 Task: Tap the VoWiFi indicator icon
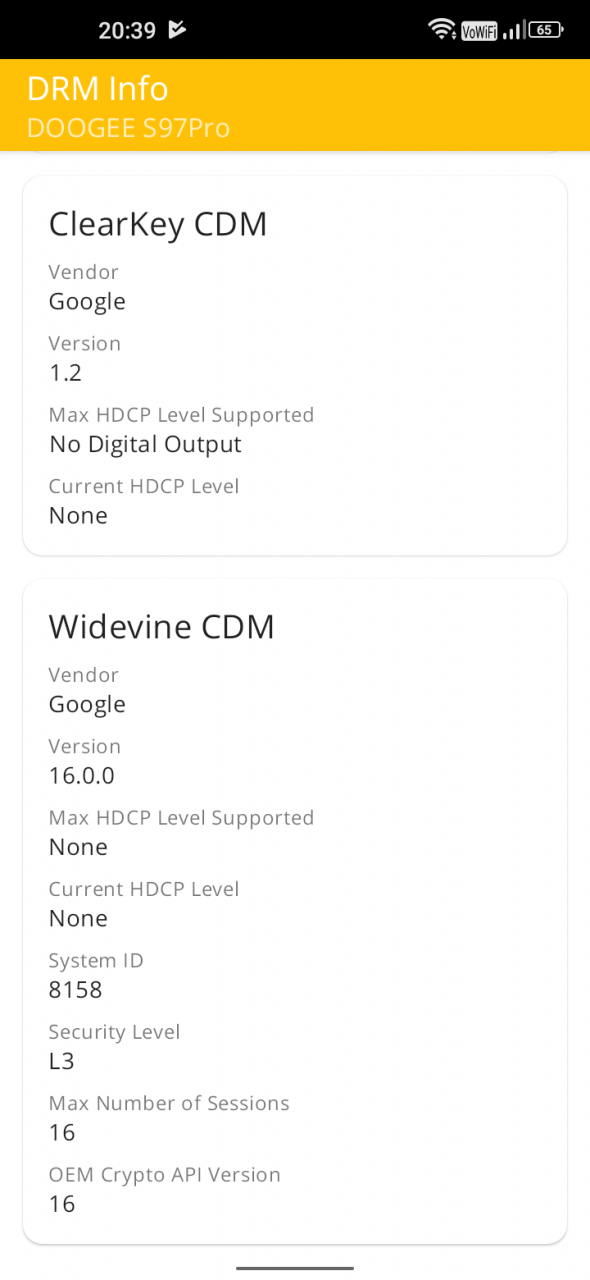click(x=479, y=31)
